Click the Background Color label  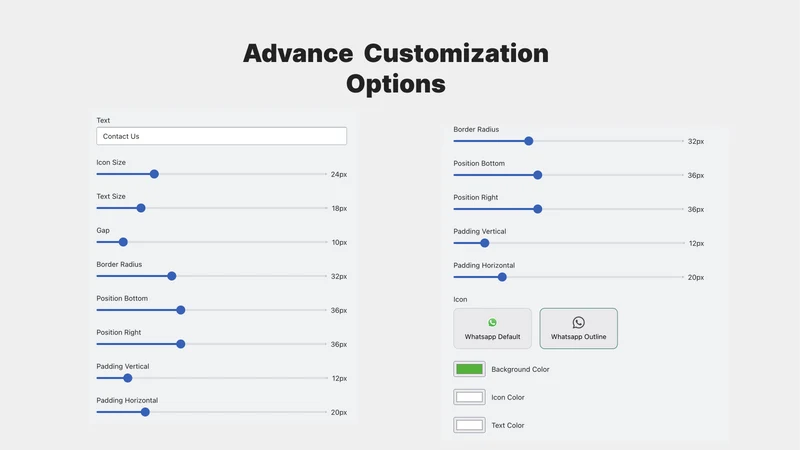[x=520, y=369]
